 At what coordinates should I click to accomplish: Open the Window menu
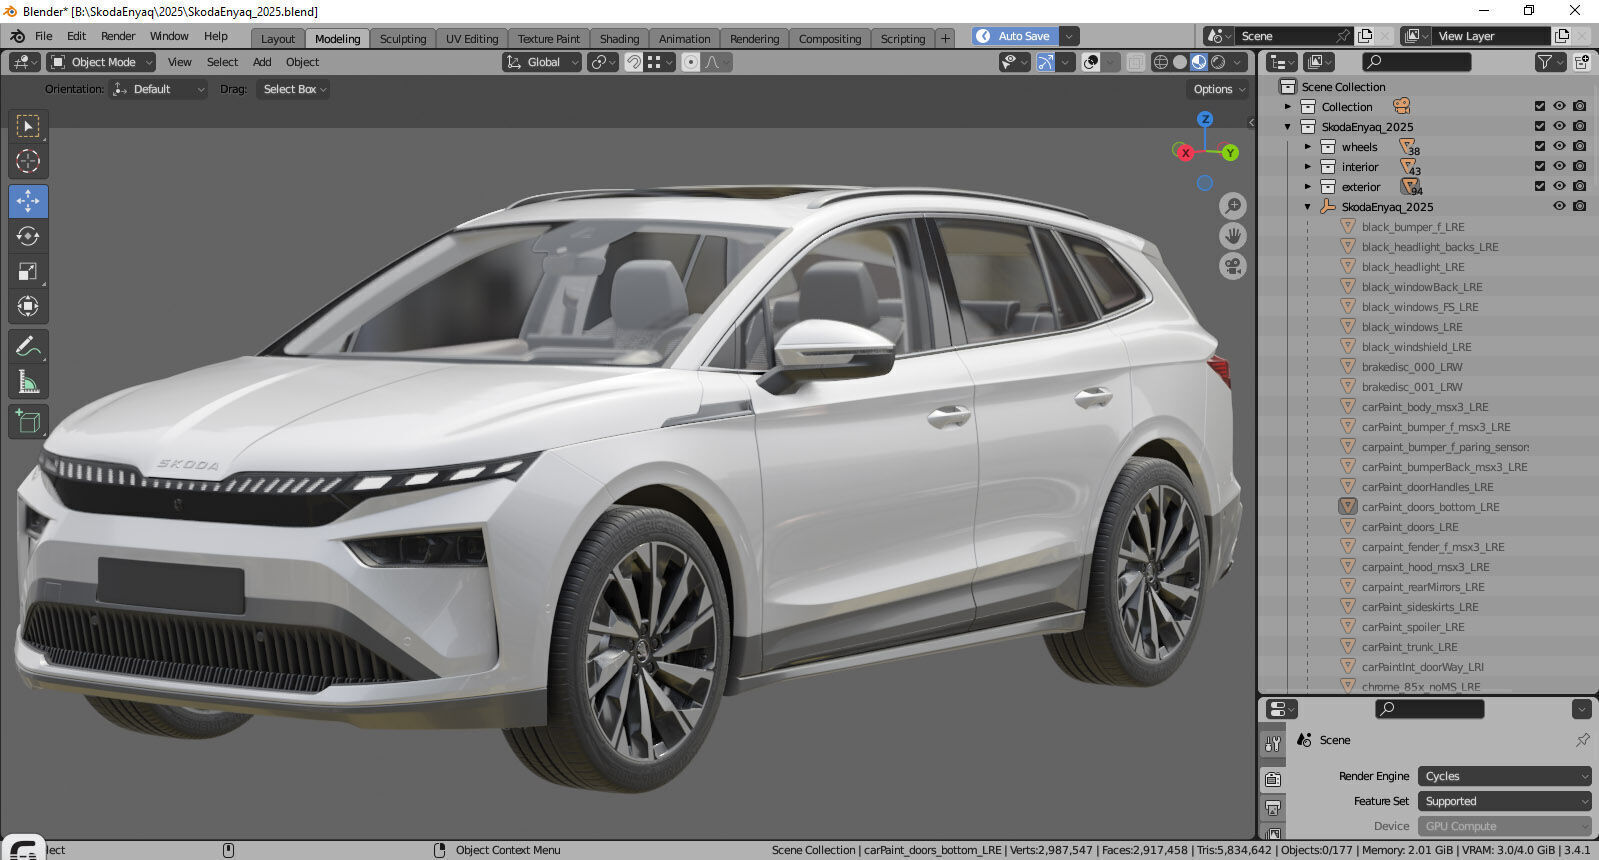[169, 36]
